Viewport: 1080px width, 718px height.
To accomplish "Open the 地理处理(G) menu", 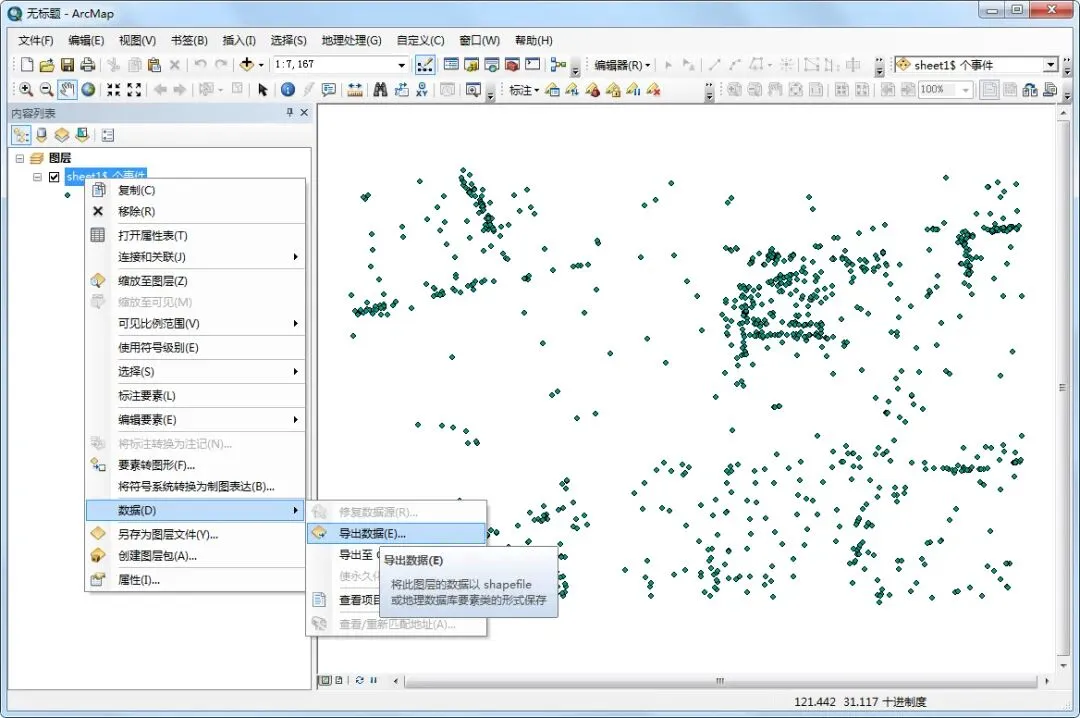I will point(351,40).
